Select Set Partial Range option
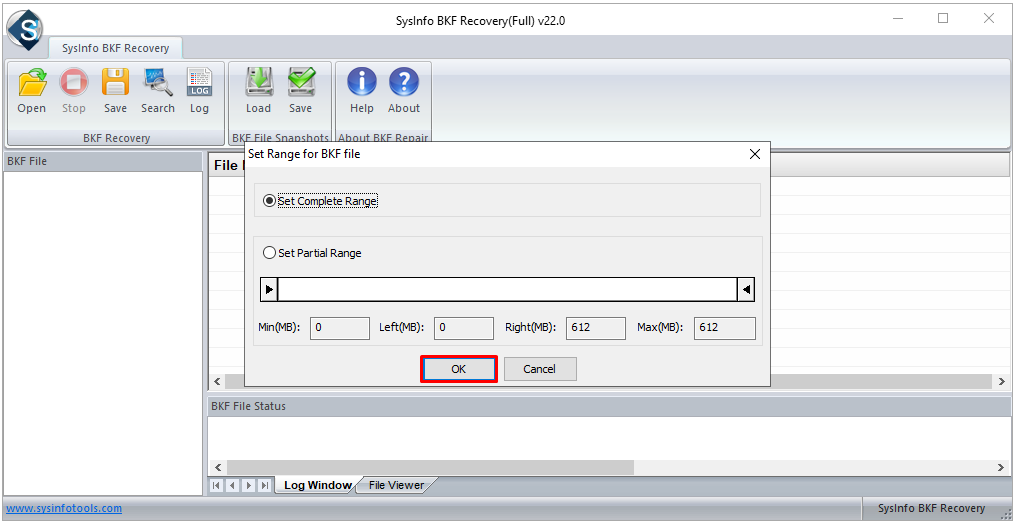Screen dimensions: 1015x524 coord(313,253)
